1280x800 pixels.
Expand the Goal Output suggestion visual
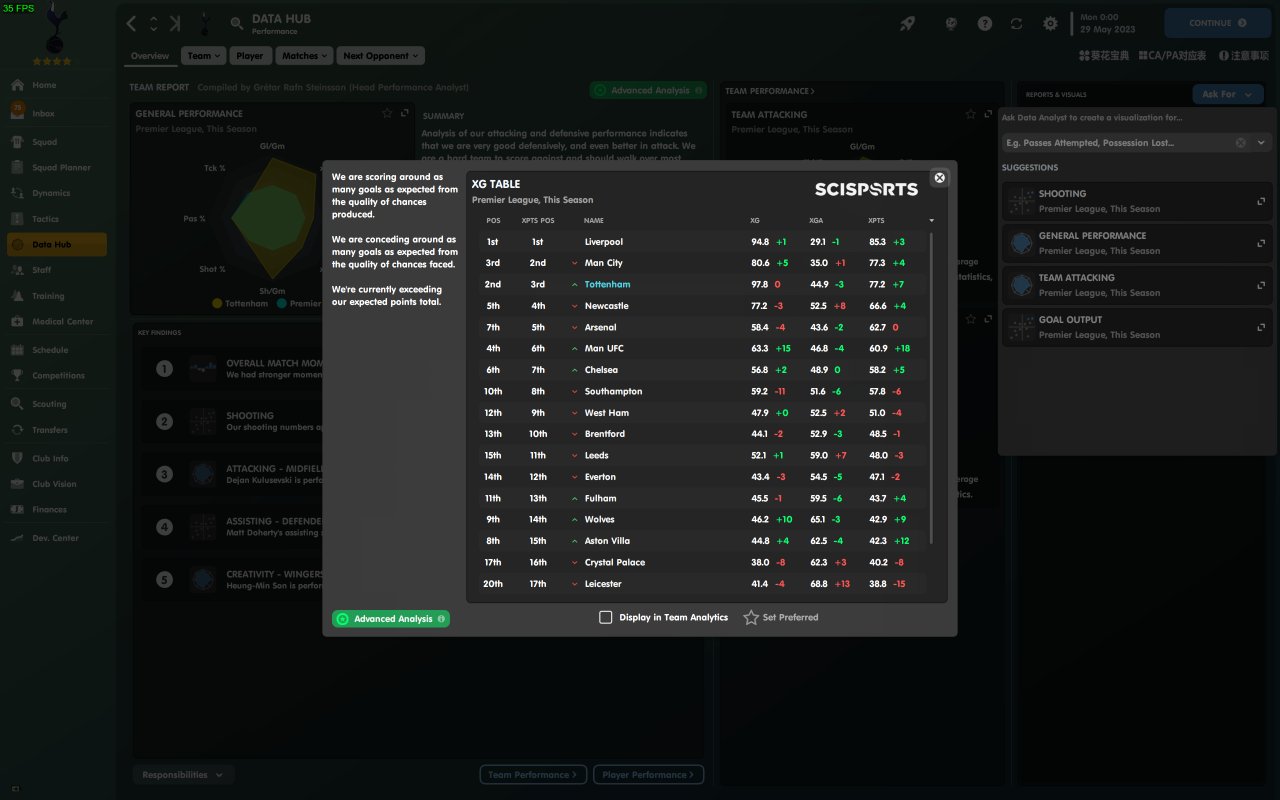coord(1261,327)
